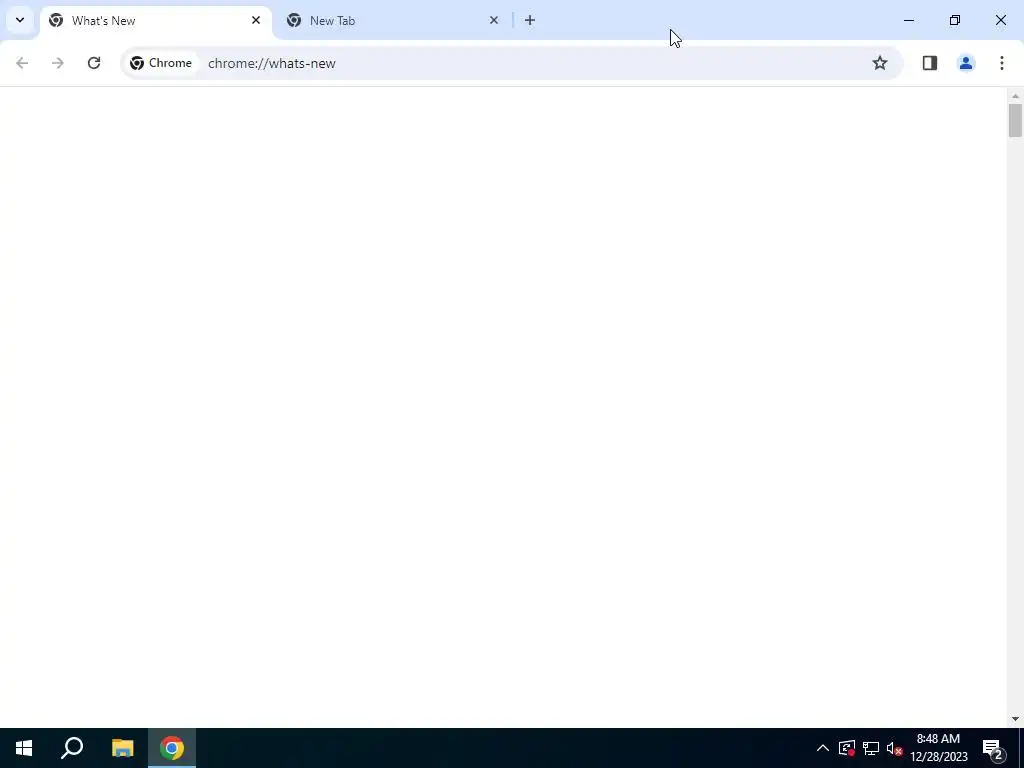Open the Chrome profile menu
Image resolution: width=1024 pixels, height=768 pixels.
[x=966, y=63]
